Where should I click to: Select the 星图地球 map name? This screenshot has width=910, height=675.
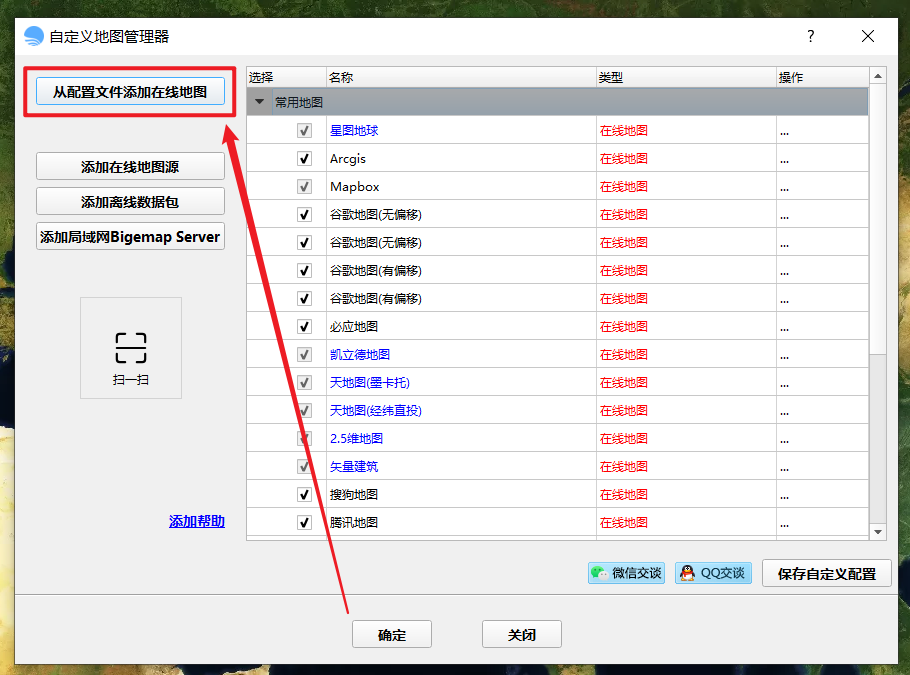(354, 131)
